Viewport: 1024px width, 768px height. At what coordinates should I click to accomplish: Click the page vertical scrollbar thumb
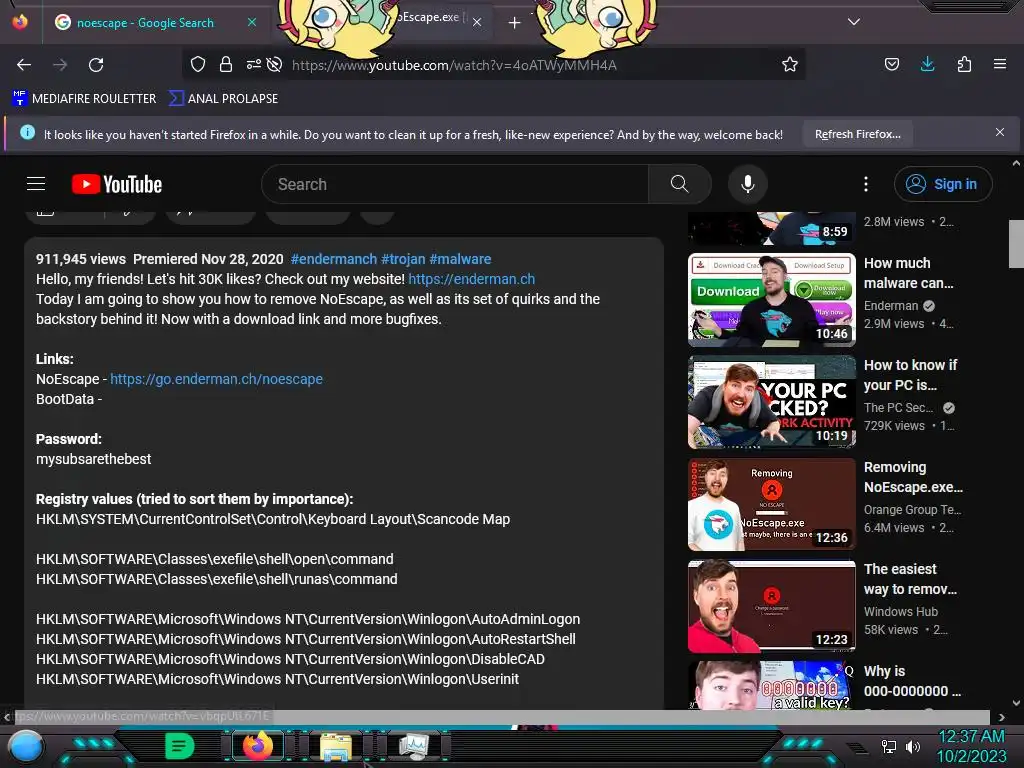coord(1016,244)
